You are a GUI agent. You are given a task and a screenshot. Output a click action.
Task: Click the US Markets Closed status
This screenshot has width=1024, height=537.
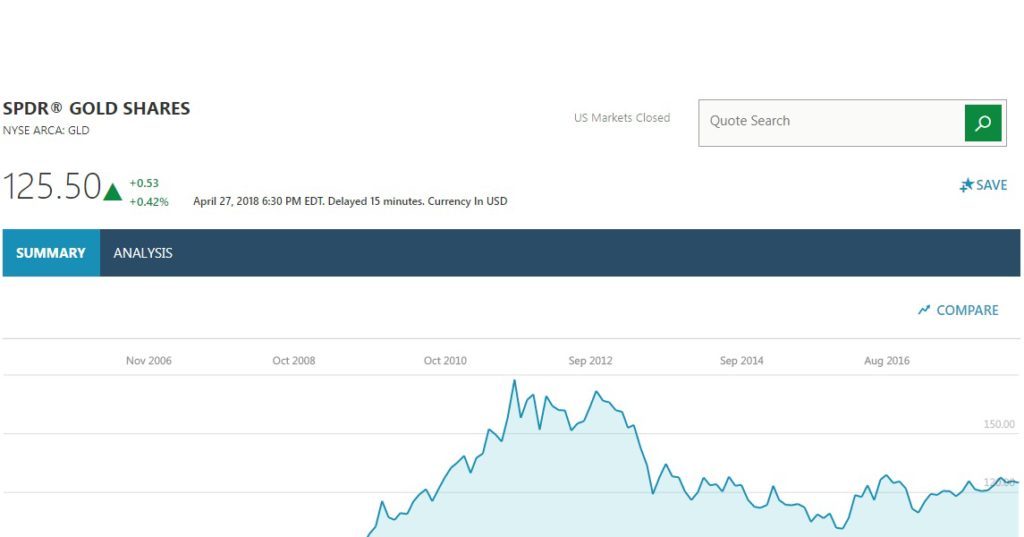(x=622, y=118)
